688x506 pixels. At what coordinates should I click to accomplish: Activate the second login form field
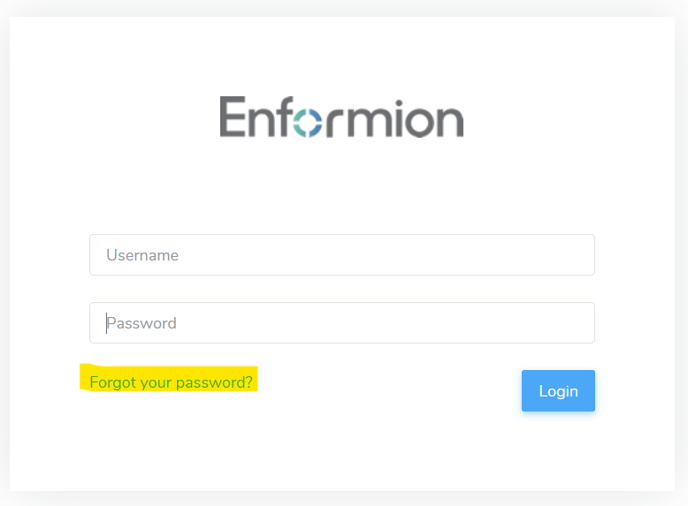pos(342,323)
